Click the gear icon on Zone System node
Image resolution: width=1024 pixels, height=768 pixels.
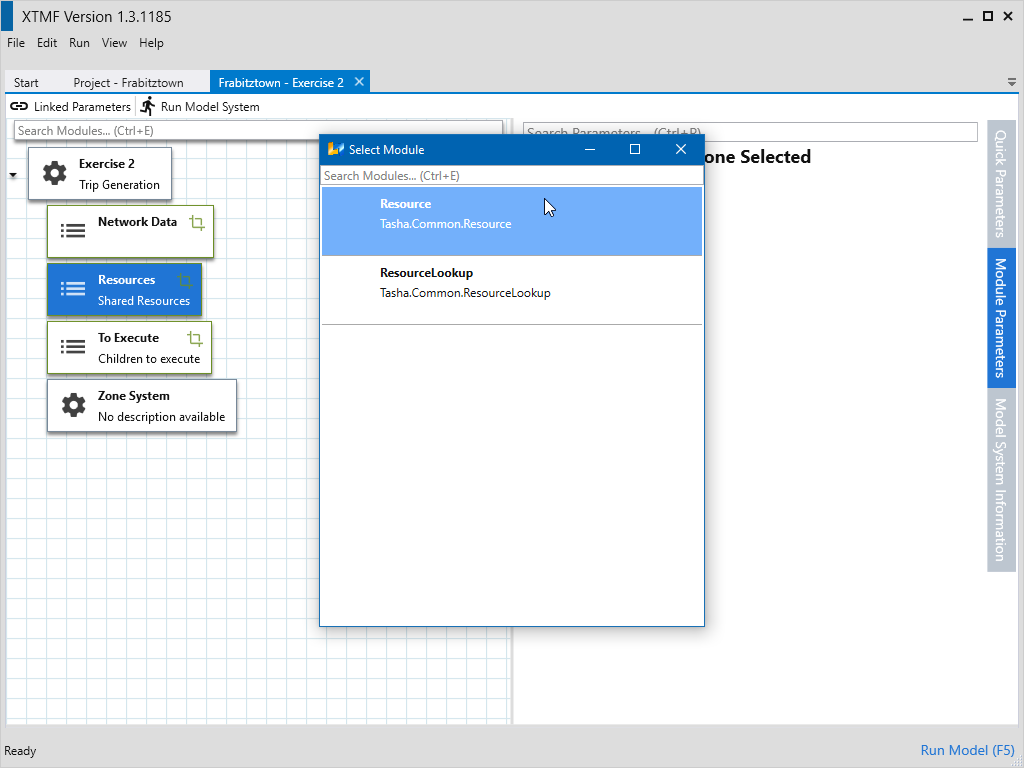[x=73, y=405]
